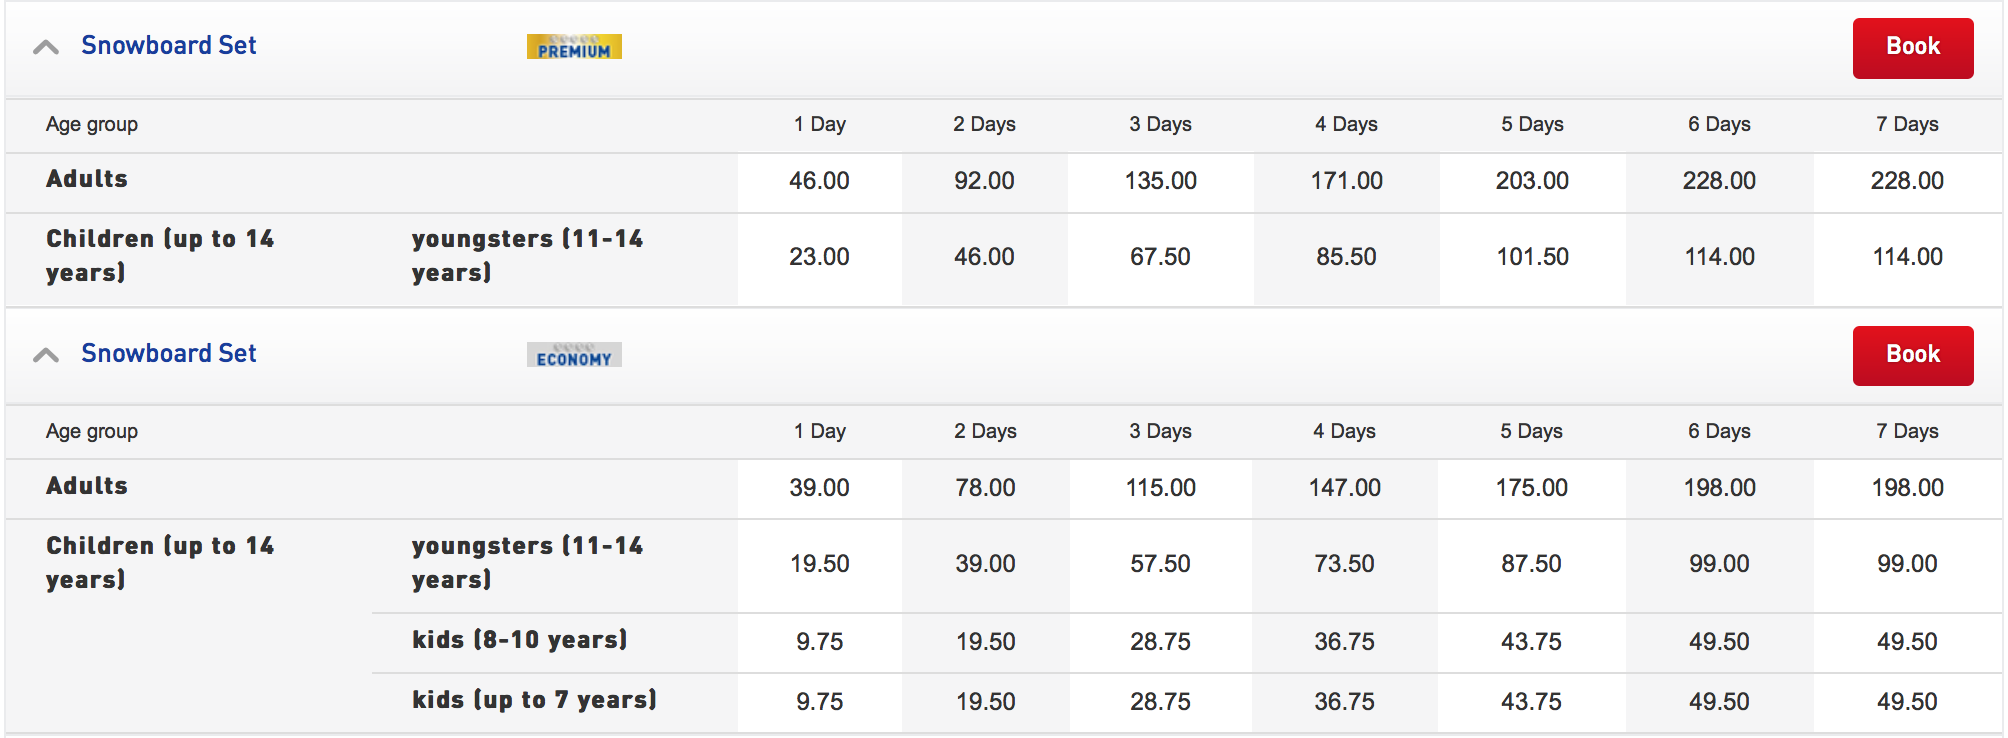2008x738 pixels.
Task: Collapse the Economy Snowboard Set chevron
Action: click(x=46, y=355)
